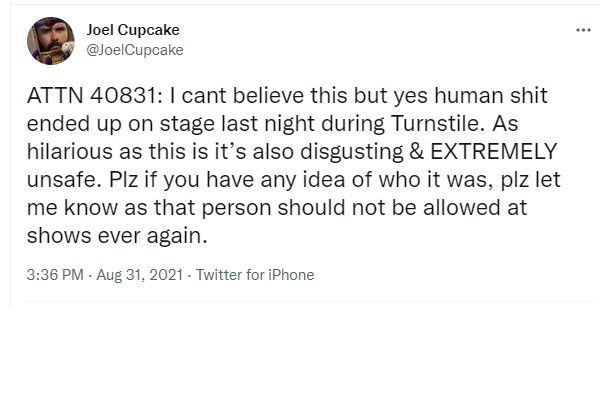
Task: Open the tweet's three-dot more options menu
Action: tap(583, 30)
